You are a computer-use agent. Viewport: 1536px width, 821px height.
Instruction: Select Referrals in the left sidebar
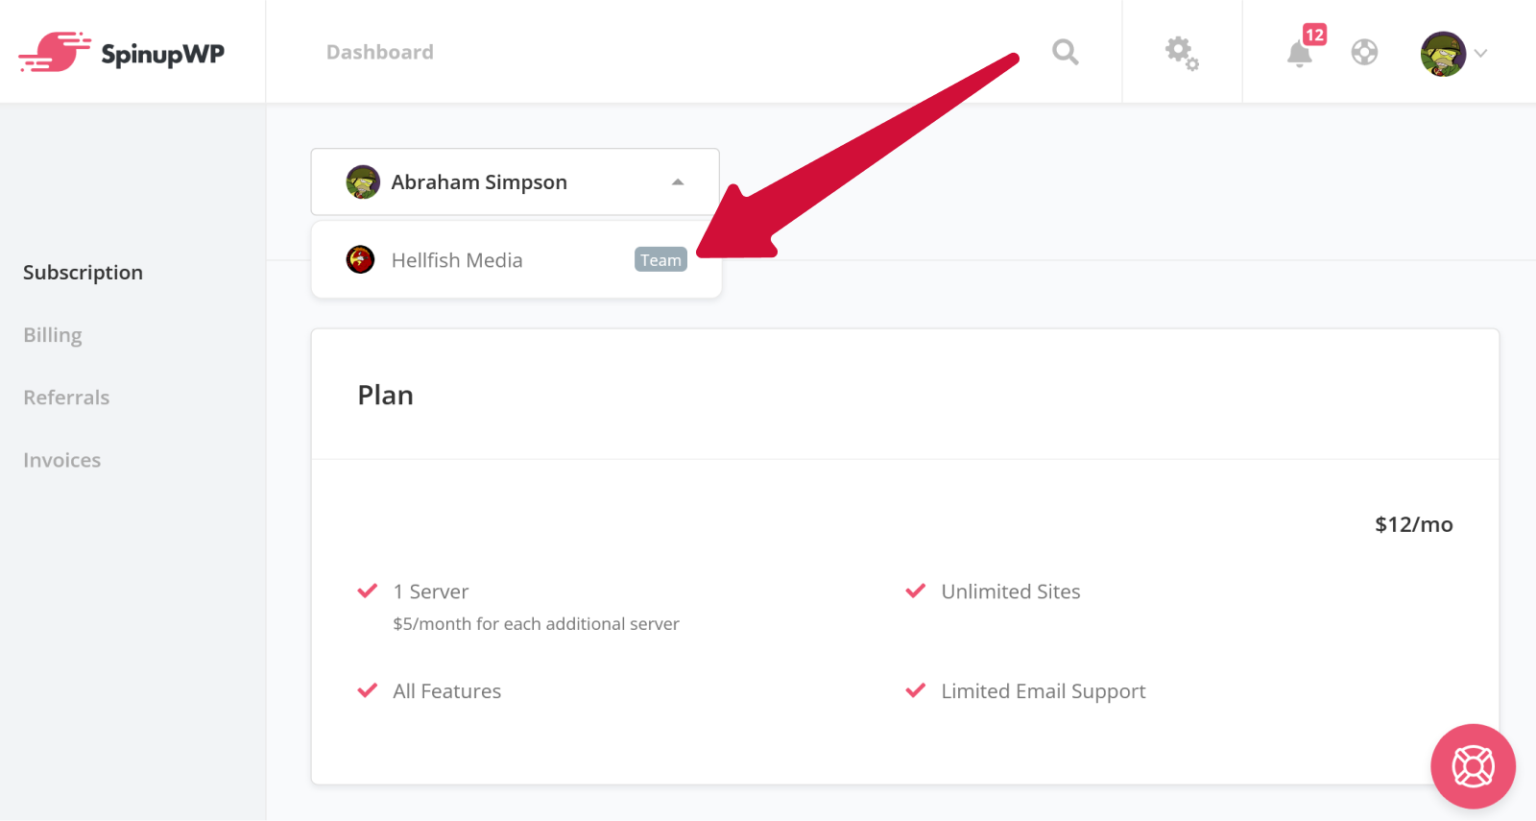66,397
